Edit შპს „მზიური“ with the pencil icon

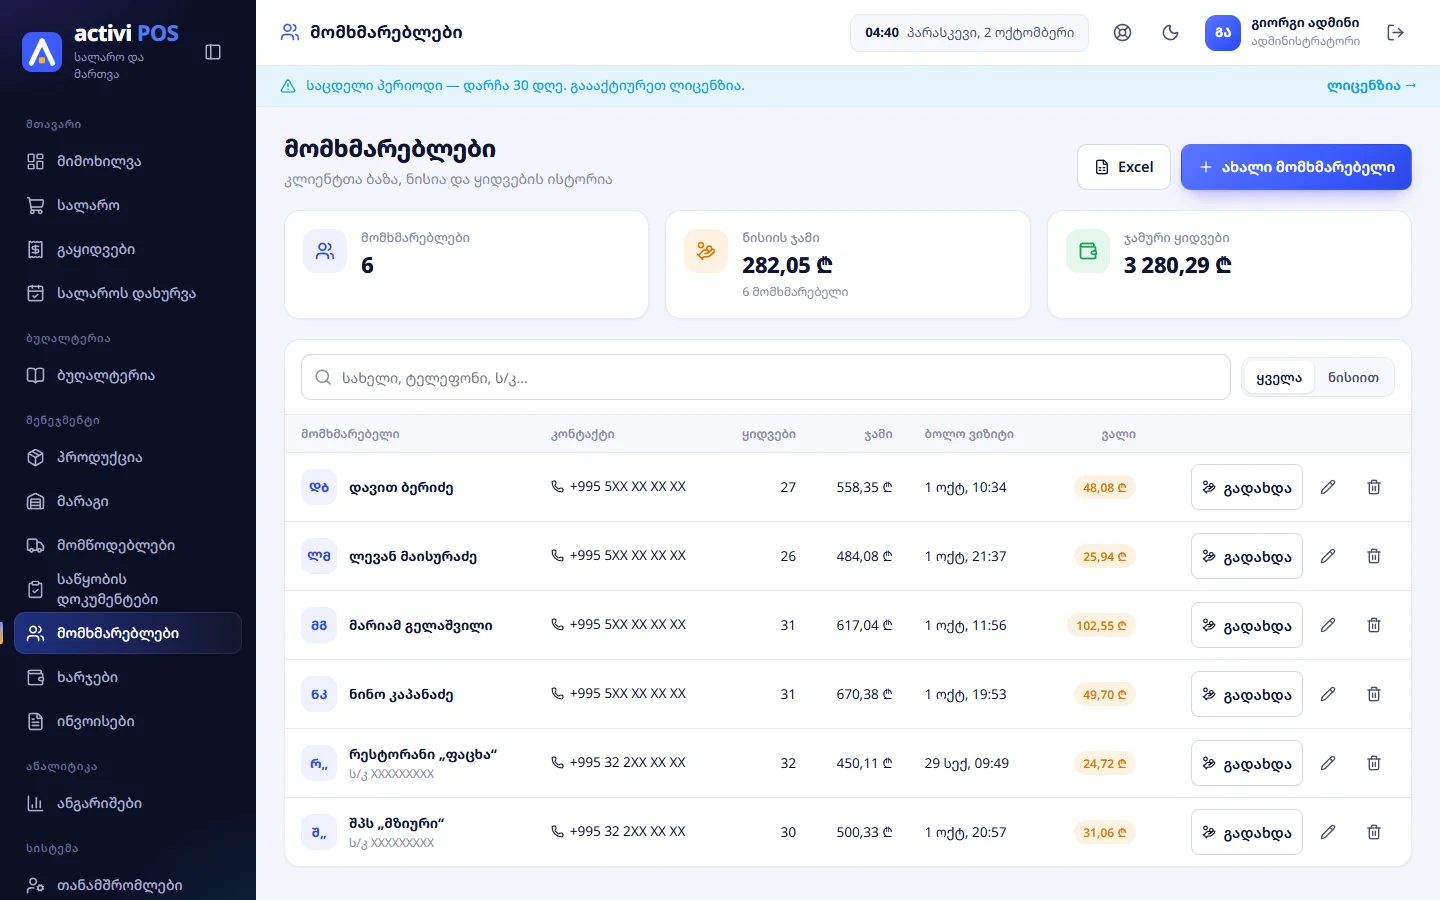pos(1328,832)
